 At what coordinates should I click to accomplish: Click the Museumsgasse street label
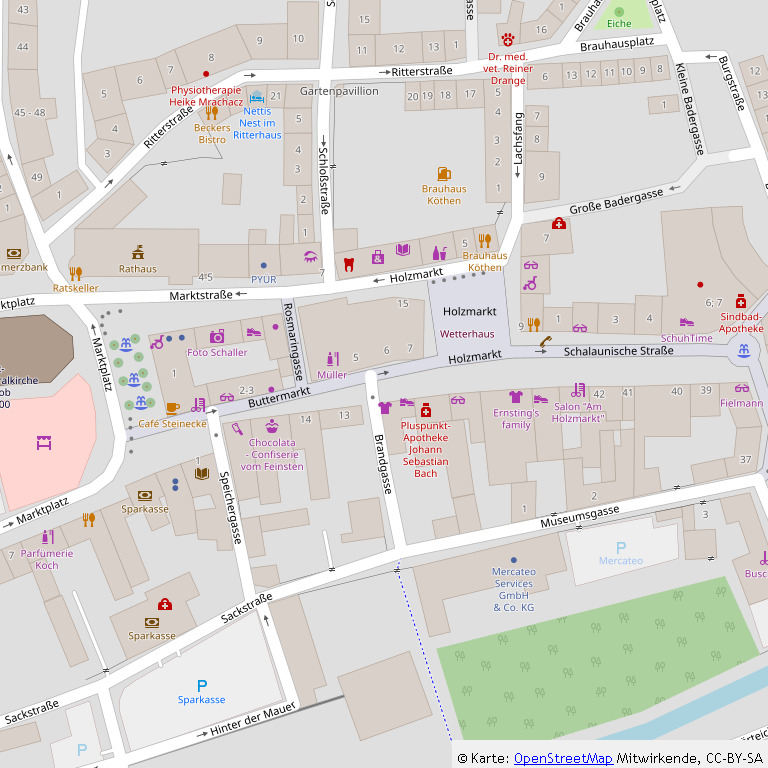pos(579,516)
